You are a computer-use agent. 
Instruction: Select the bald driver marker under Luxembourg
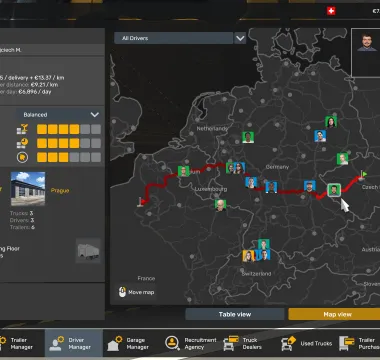coord(220,205)
